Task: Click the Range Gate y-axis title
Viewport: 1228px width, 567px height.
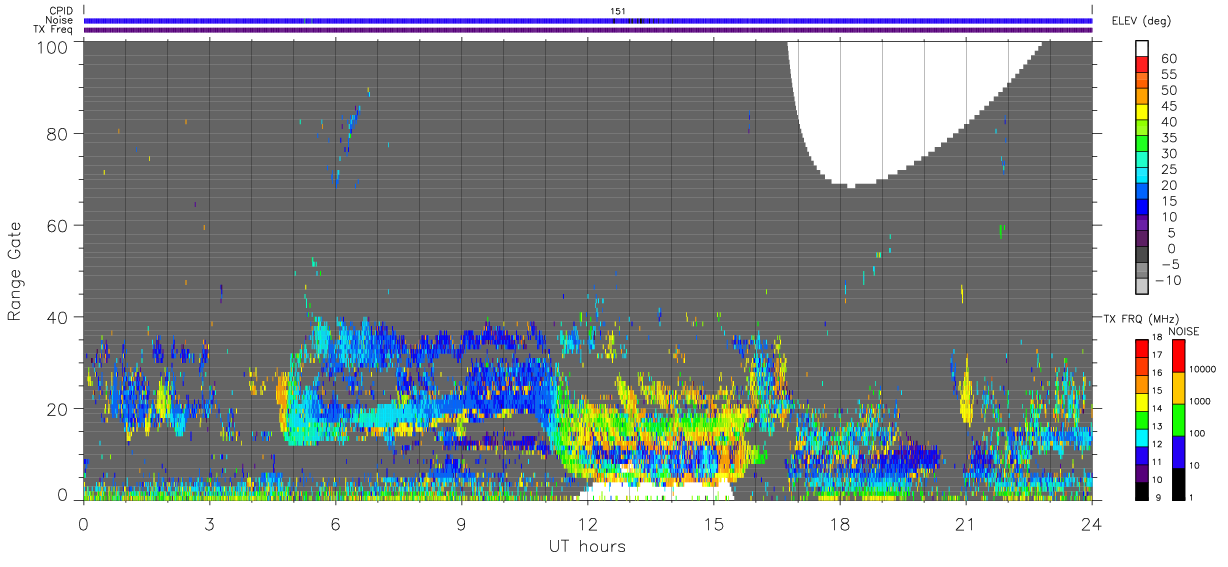Action: click(x=15, y=271)
